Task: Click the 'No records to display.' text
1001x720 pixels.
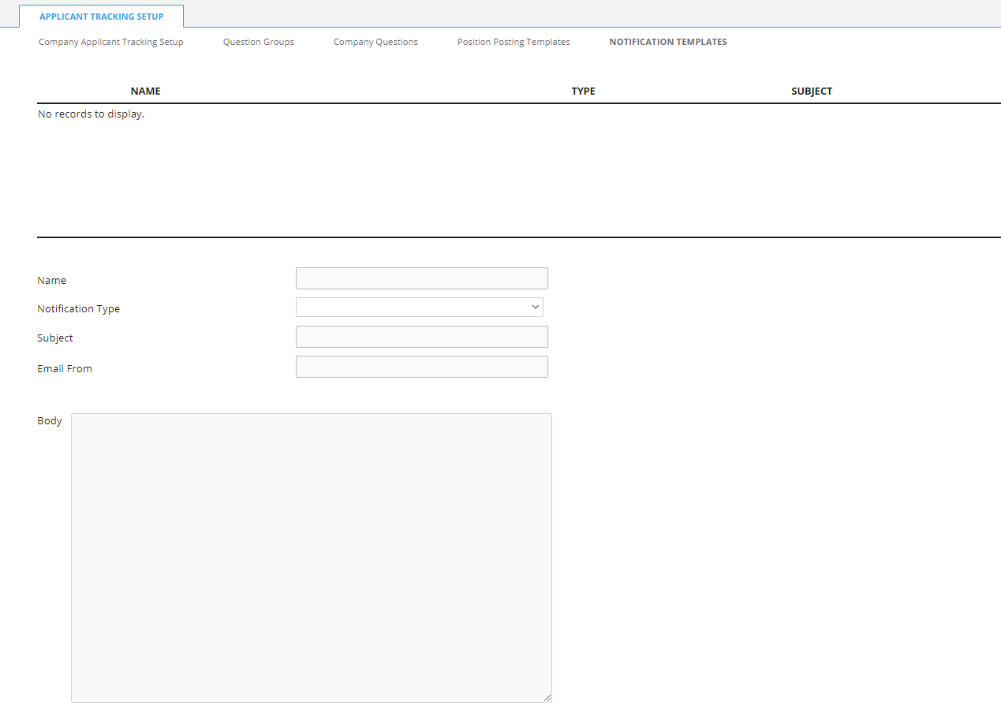Action: click(91, 114)
